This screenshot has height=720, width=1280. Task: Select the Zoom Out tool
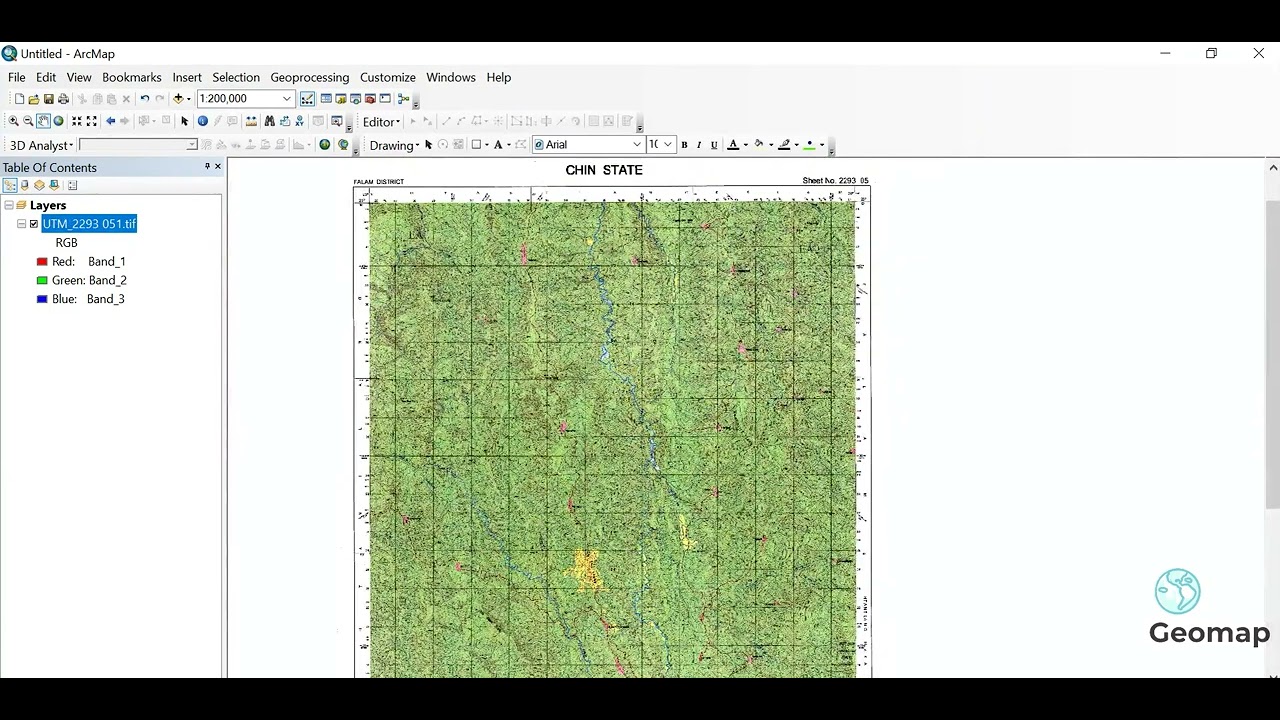pyautogui.click(x=28, y=121)
